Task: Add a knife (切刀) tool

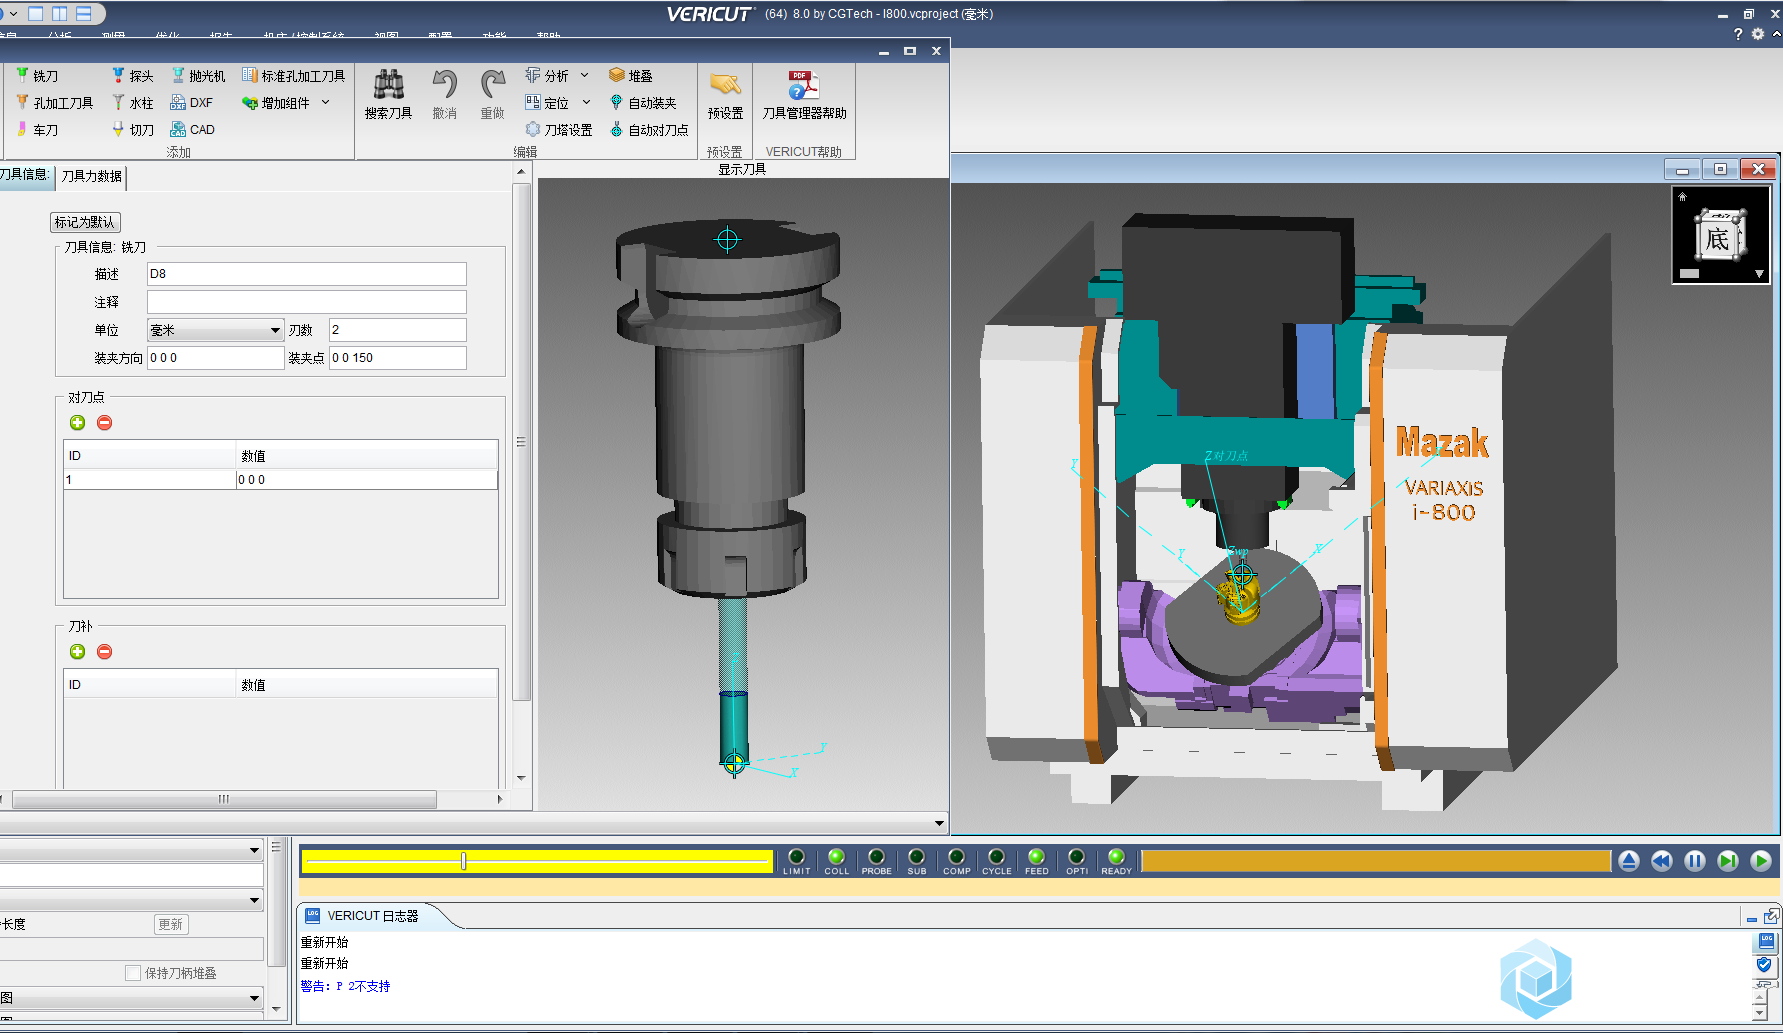Action: pos(132,130)
